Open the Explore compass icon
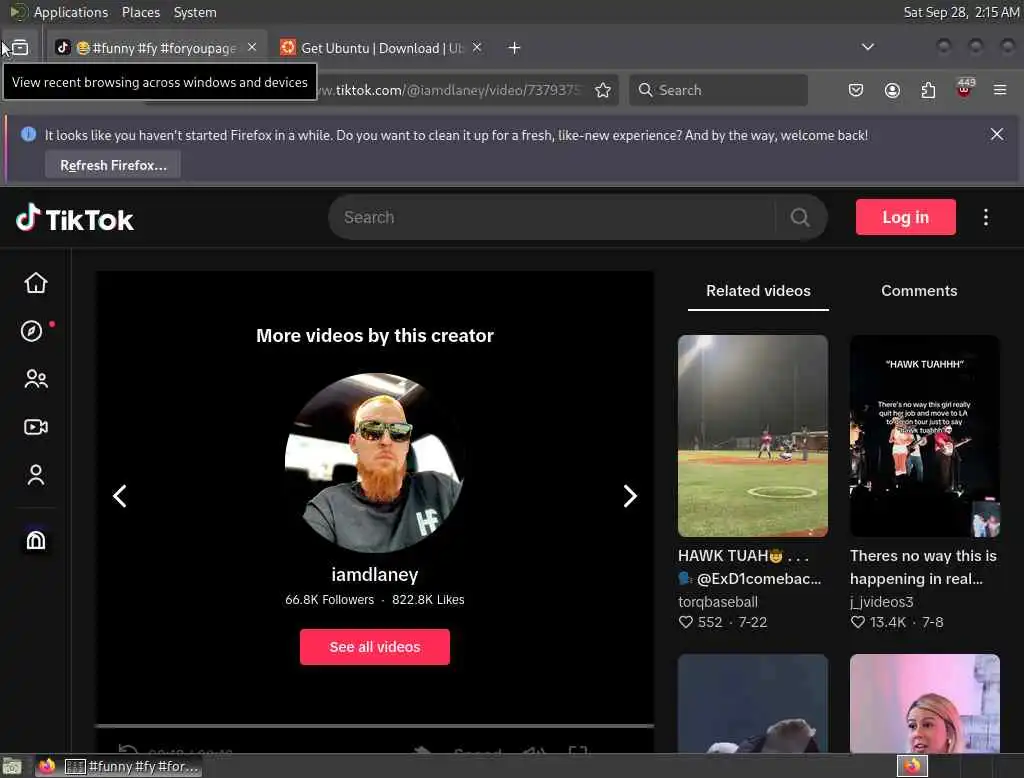The width and height of the screenshot is (1024, 778). [x=32, y=331]
